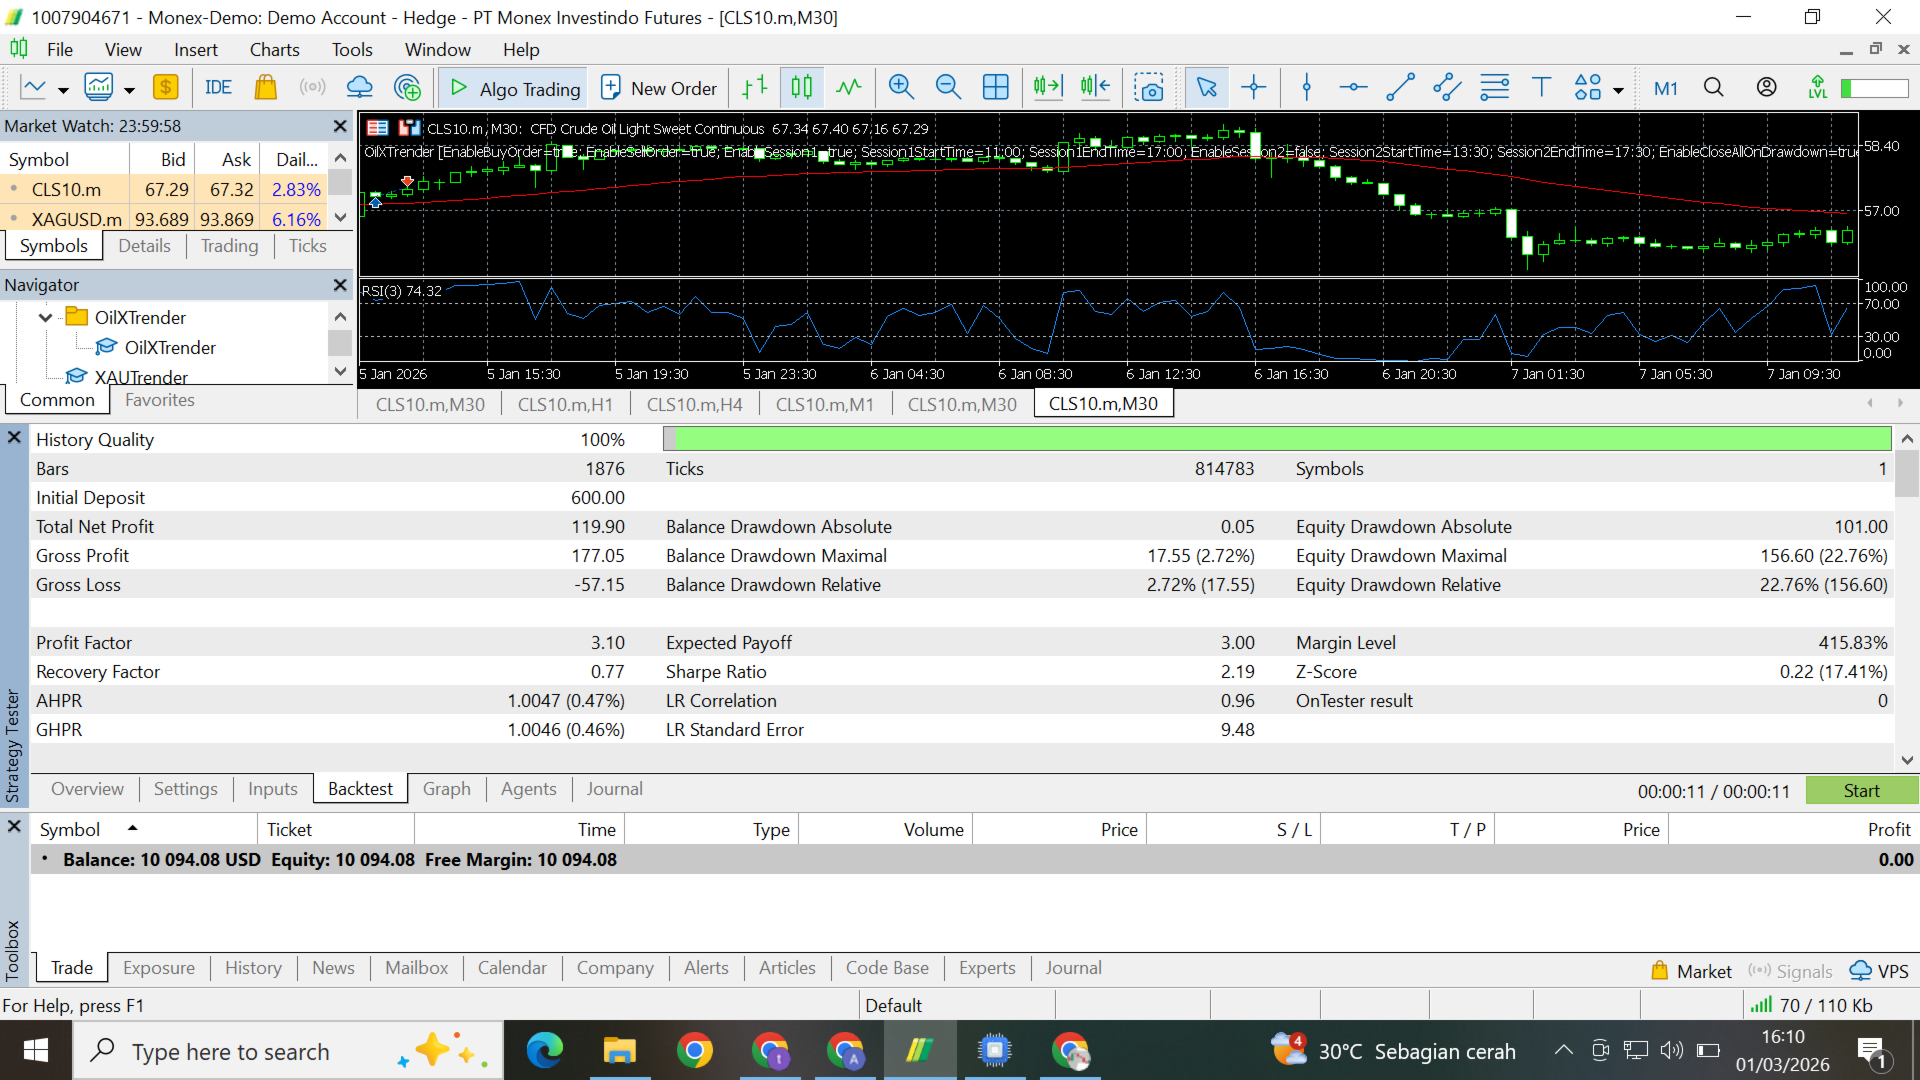1920x1080 pixels.
Task: Collapse the OilXTrender folder in Navigator
Action: click(x=45, y=318)
